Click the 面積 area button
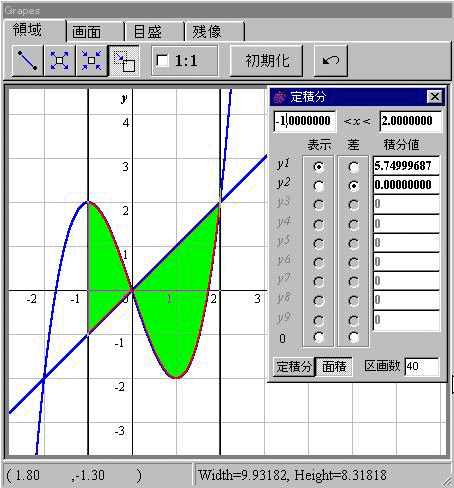Image resolution: width=454 pixels, height=488 pixels. tap(334, 367)
